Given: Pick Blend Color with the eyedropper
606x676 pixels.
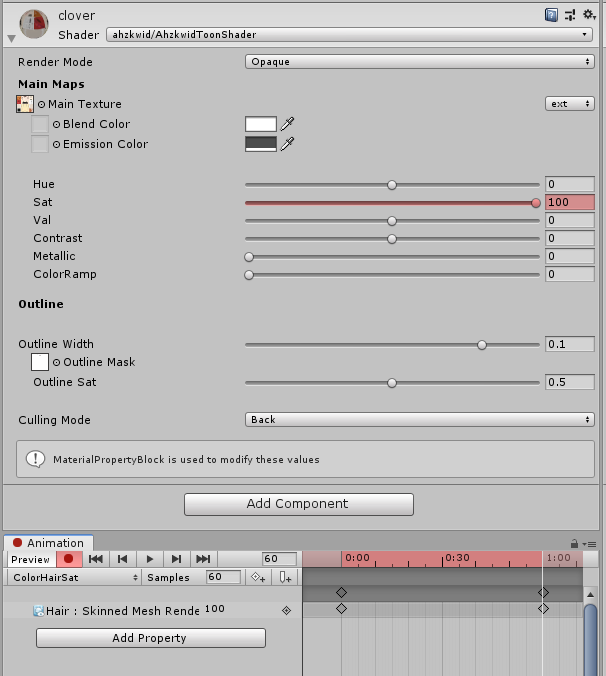Looking at the screenshot, I should pyautogui.click(x=287, y=124).
